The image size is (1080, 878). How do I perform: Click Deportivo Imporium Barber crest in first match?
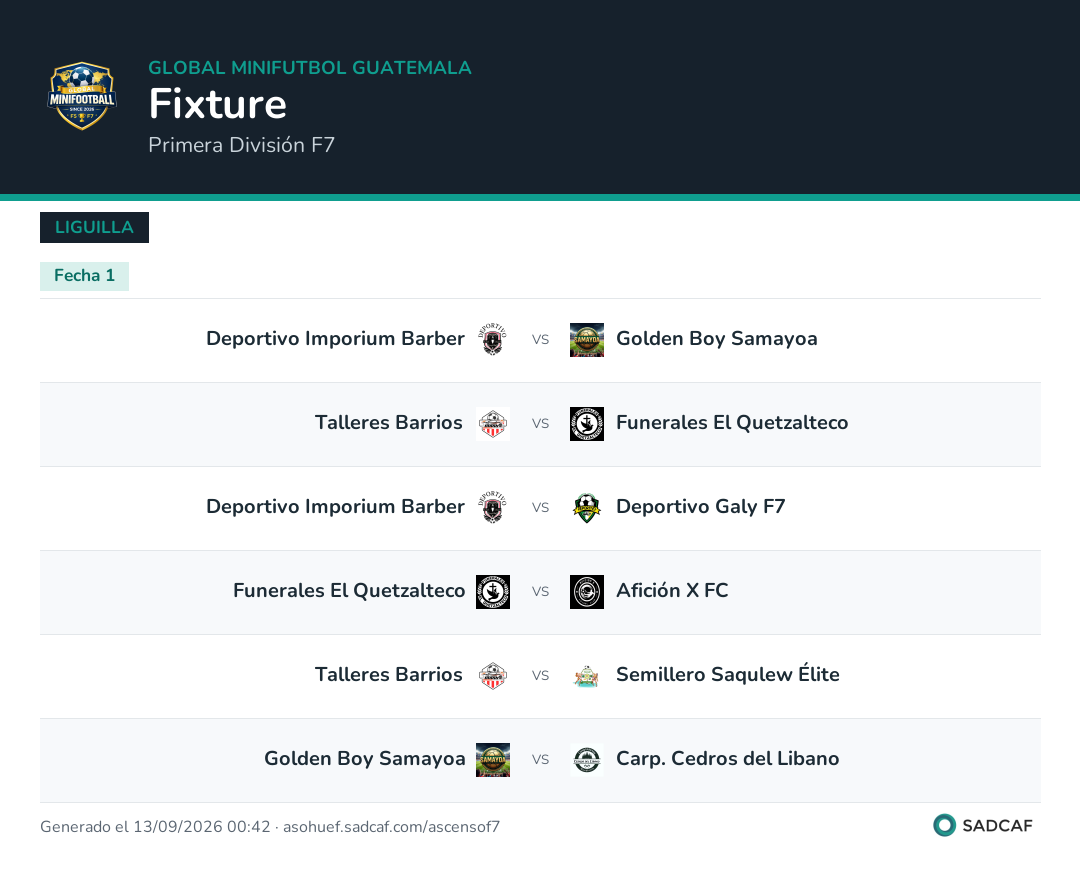point(492,339)
